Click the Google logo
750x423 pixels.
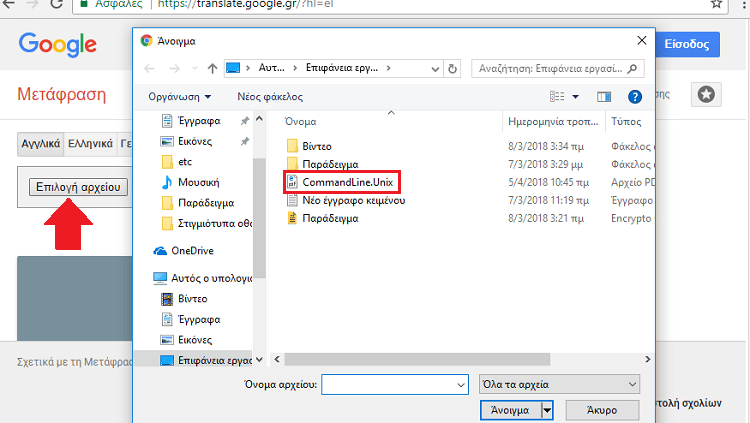(x=57, y=45)
